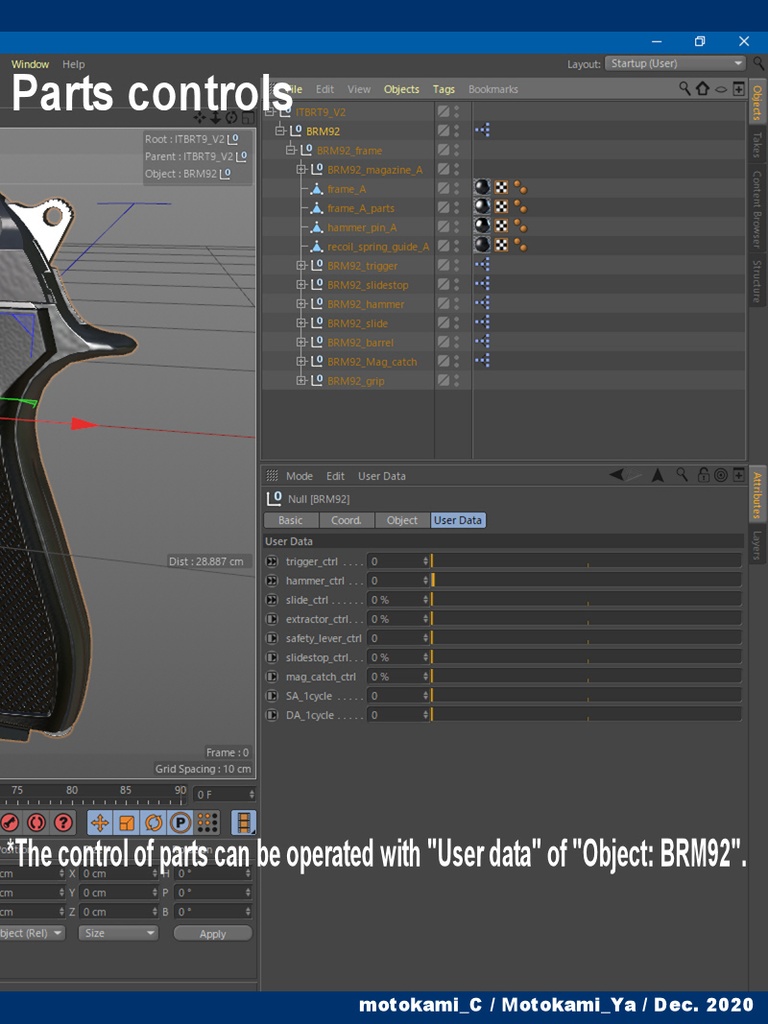This screenshot has width=768, height=1024.
Task: Select the Phong tag on hammer_pin_A
Action: 520,226
